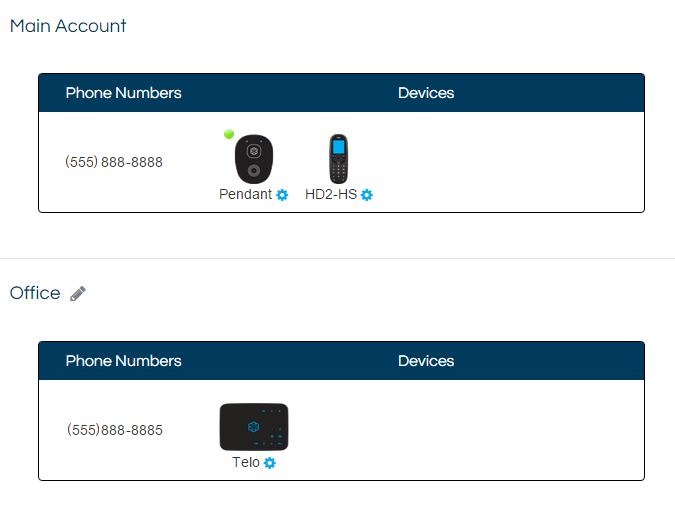Click the Telo base station image
The height and width of the screenshot is (518, 675).
tap(254, 427)
